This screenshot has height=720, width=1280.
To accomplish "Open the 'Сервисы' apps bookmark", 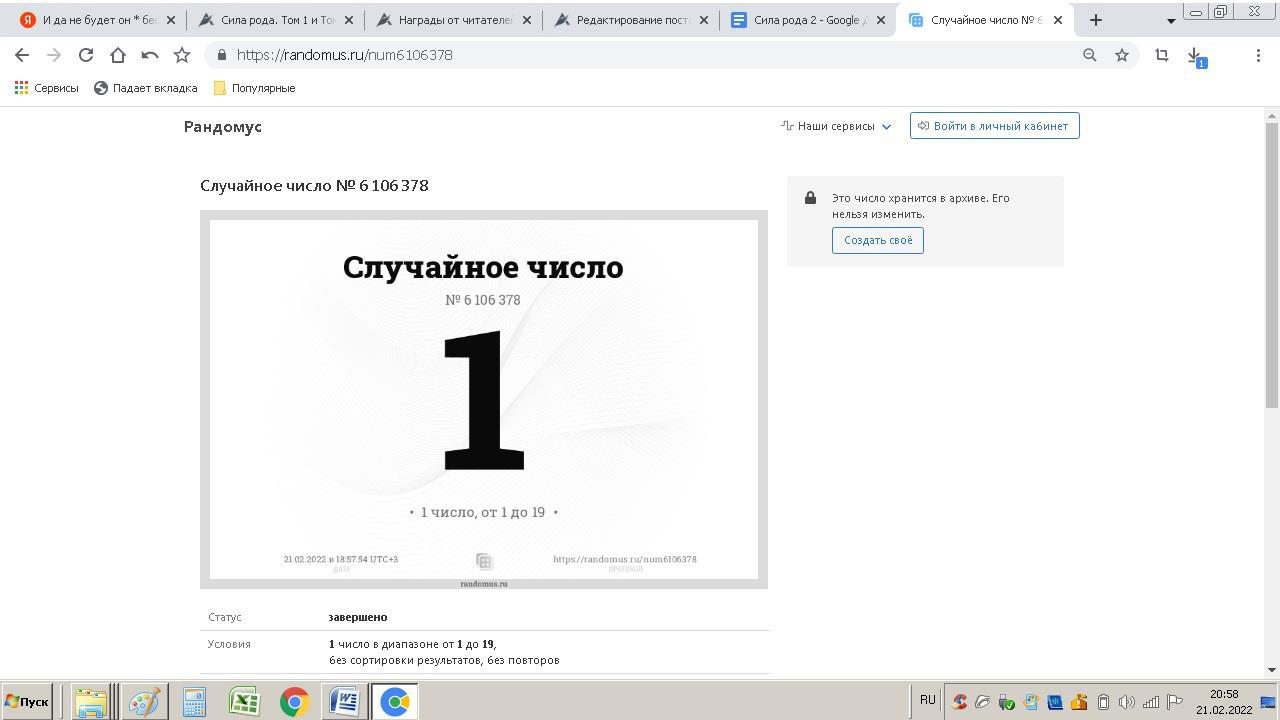I will (x=46, y=88).
